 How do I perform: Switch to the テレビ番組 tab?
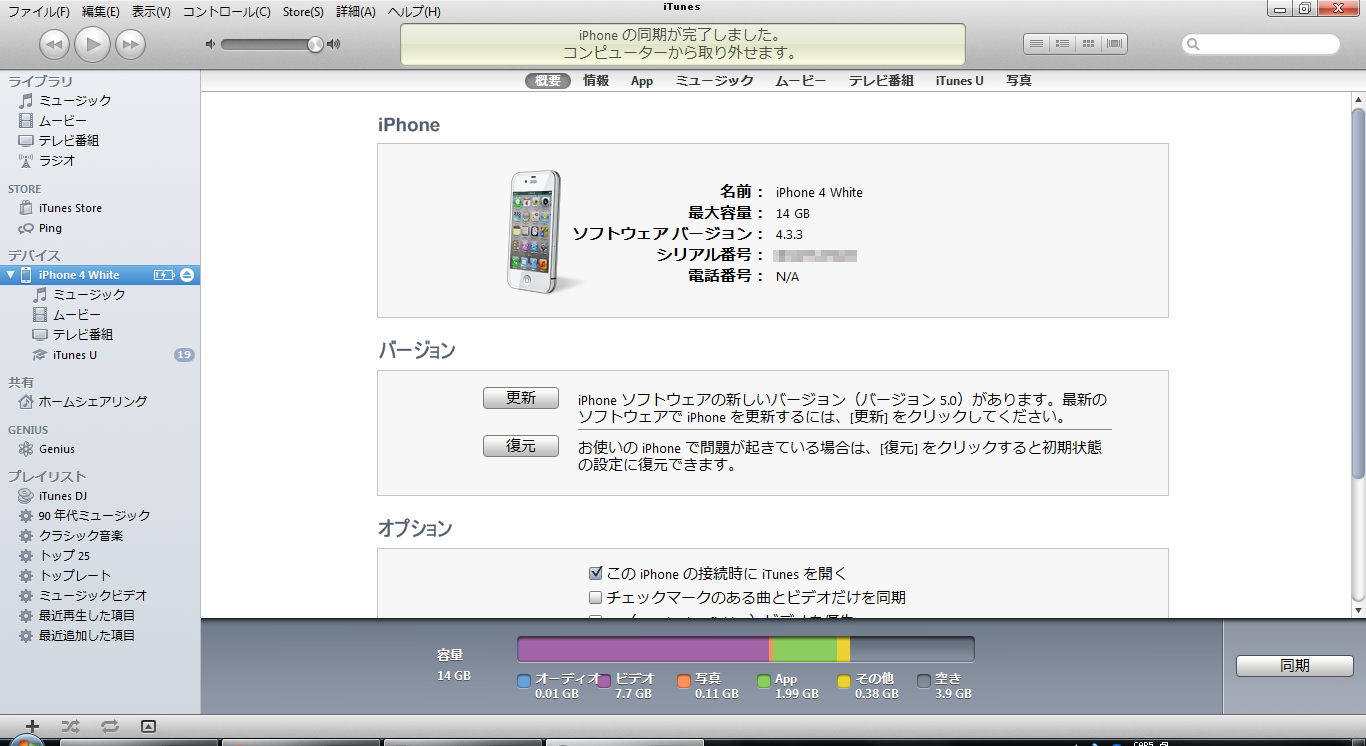coord(881,81)
